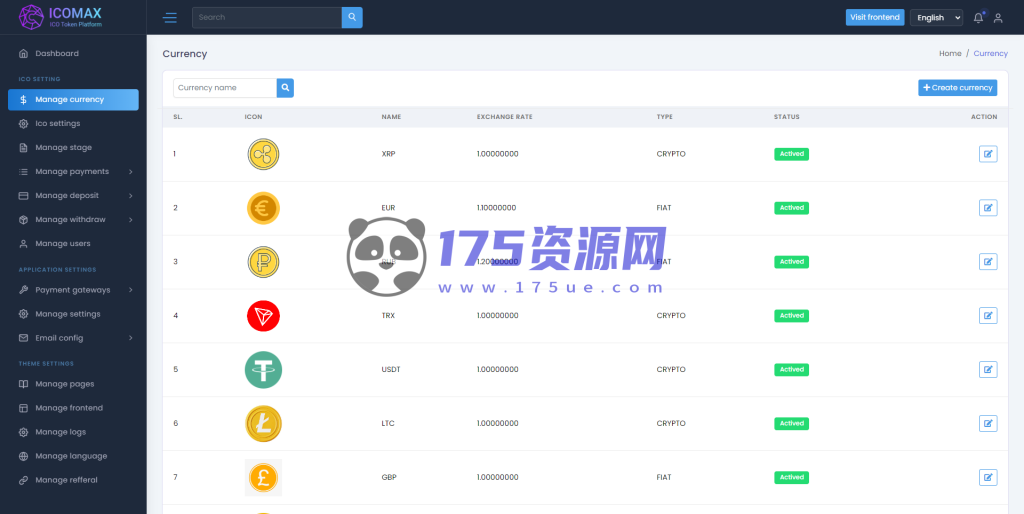Click the FIAT type in GBP row
The image size is (1024, 514).
tap(664, 477)
